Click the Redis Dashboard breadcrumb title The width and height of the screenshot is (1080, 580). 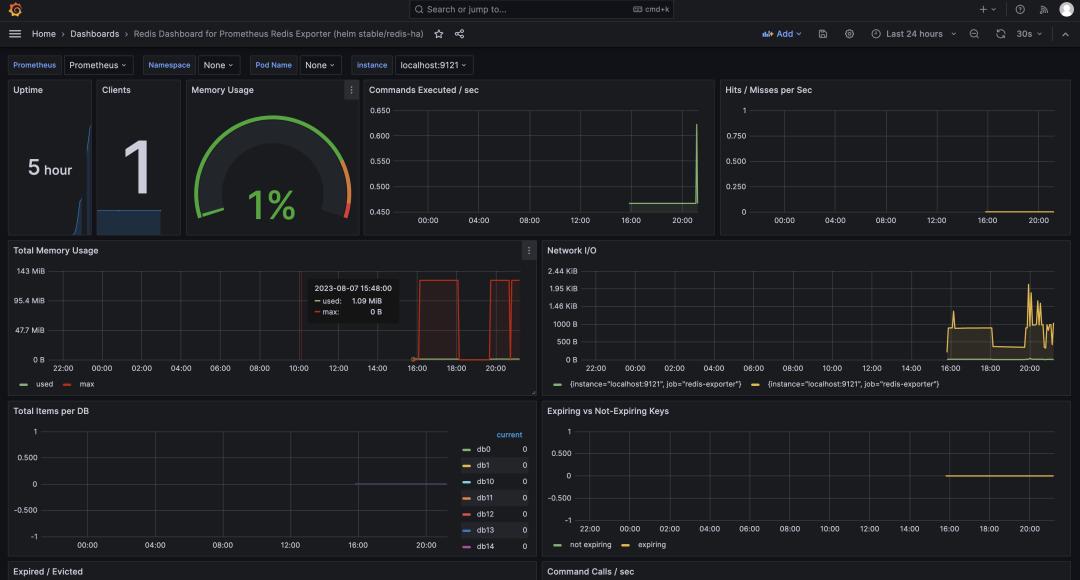(278, 34)
